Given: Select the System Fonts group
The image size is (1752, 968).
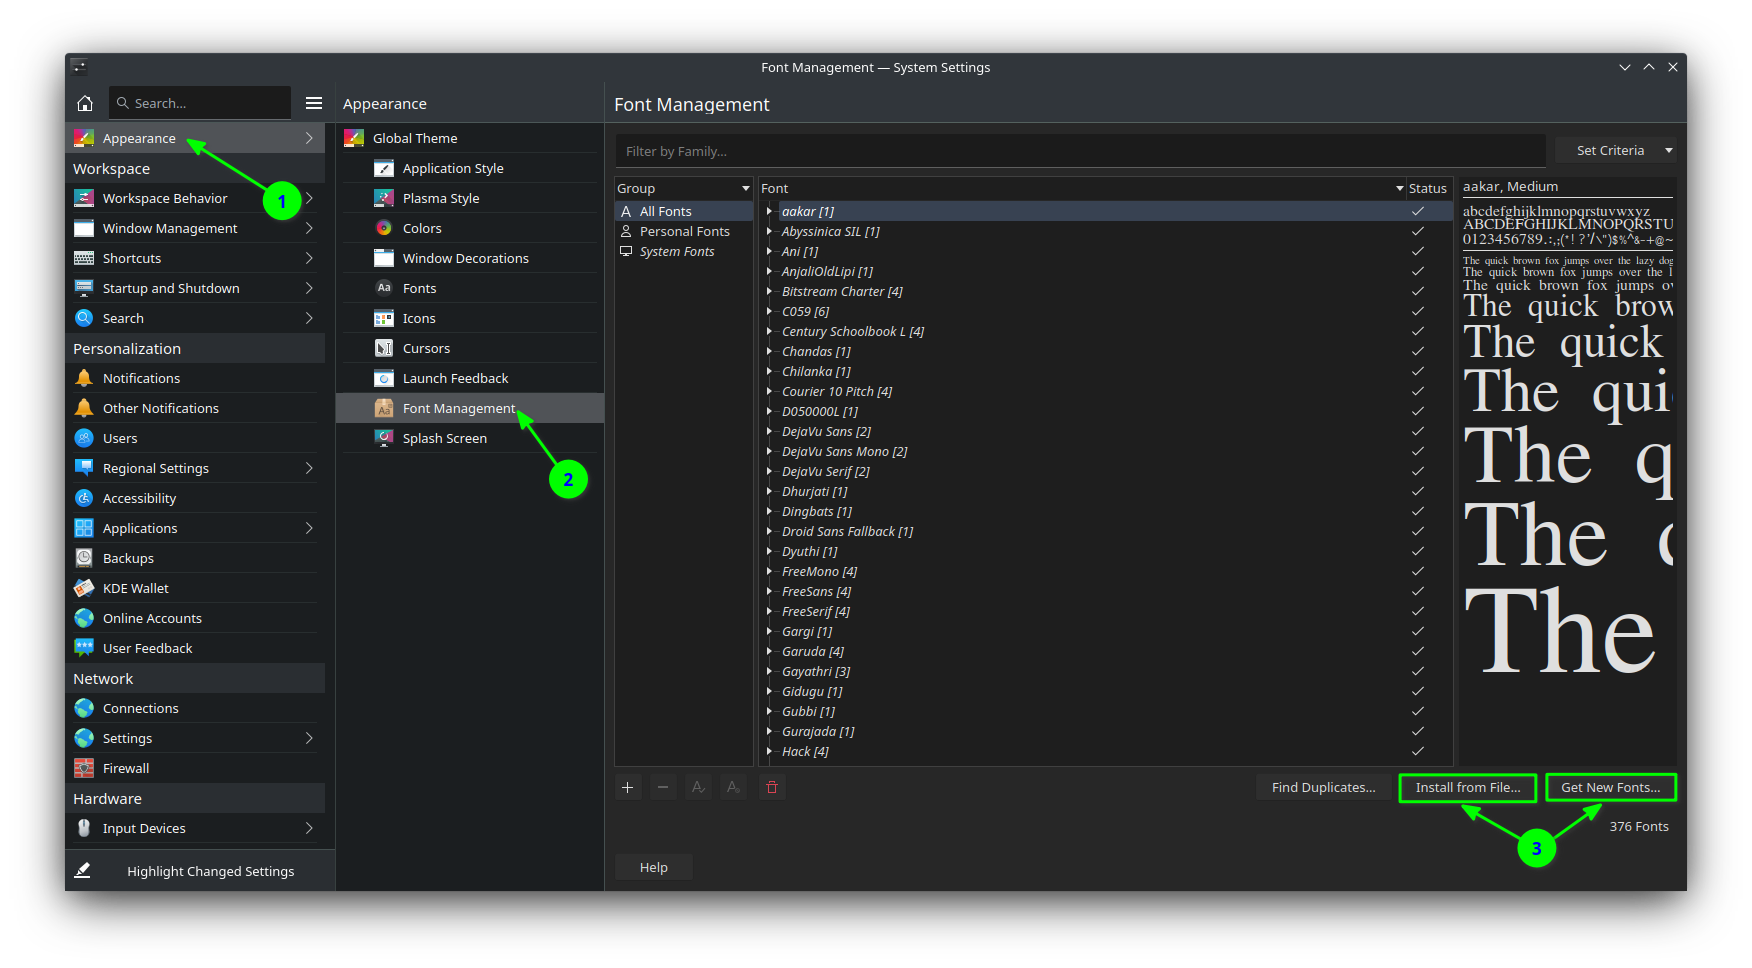Looking at the screenshot, I should [x=684, y=251].
